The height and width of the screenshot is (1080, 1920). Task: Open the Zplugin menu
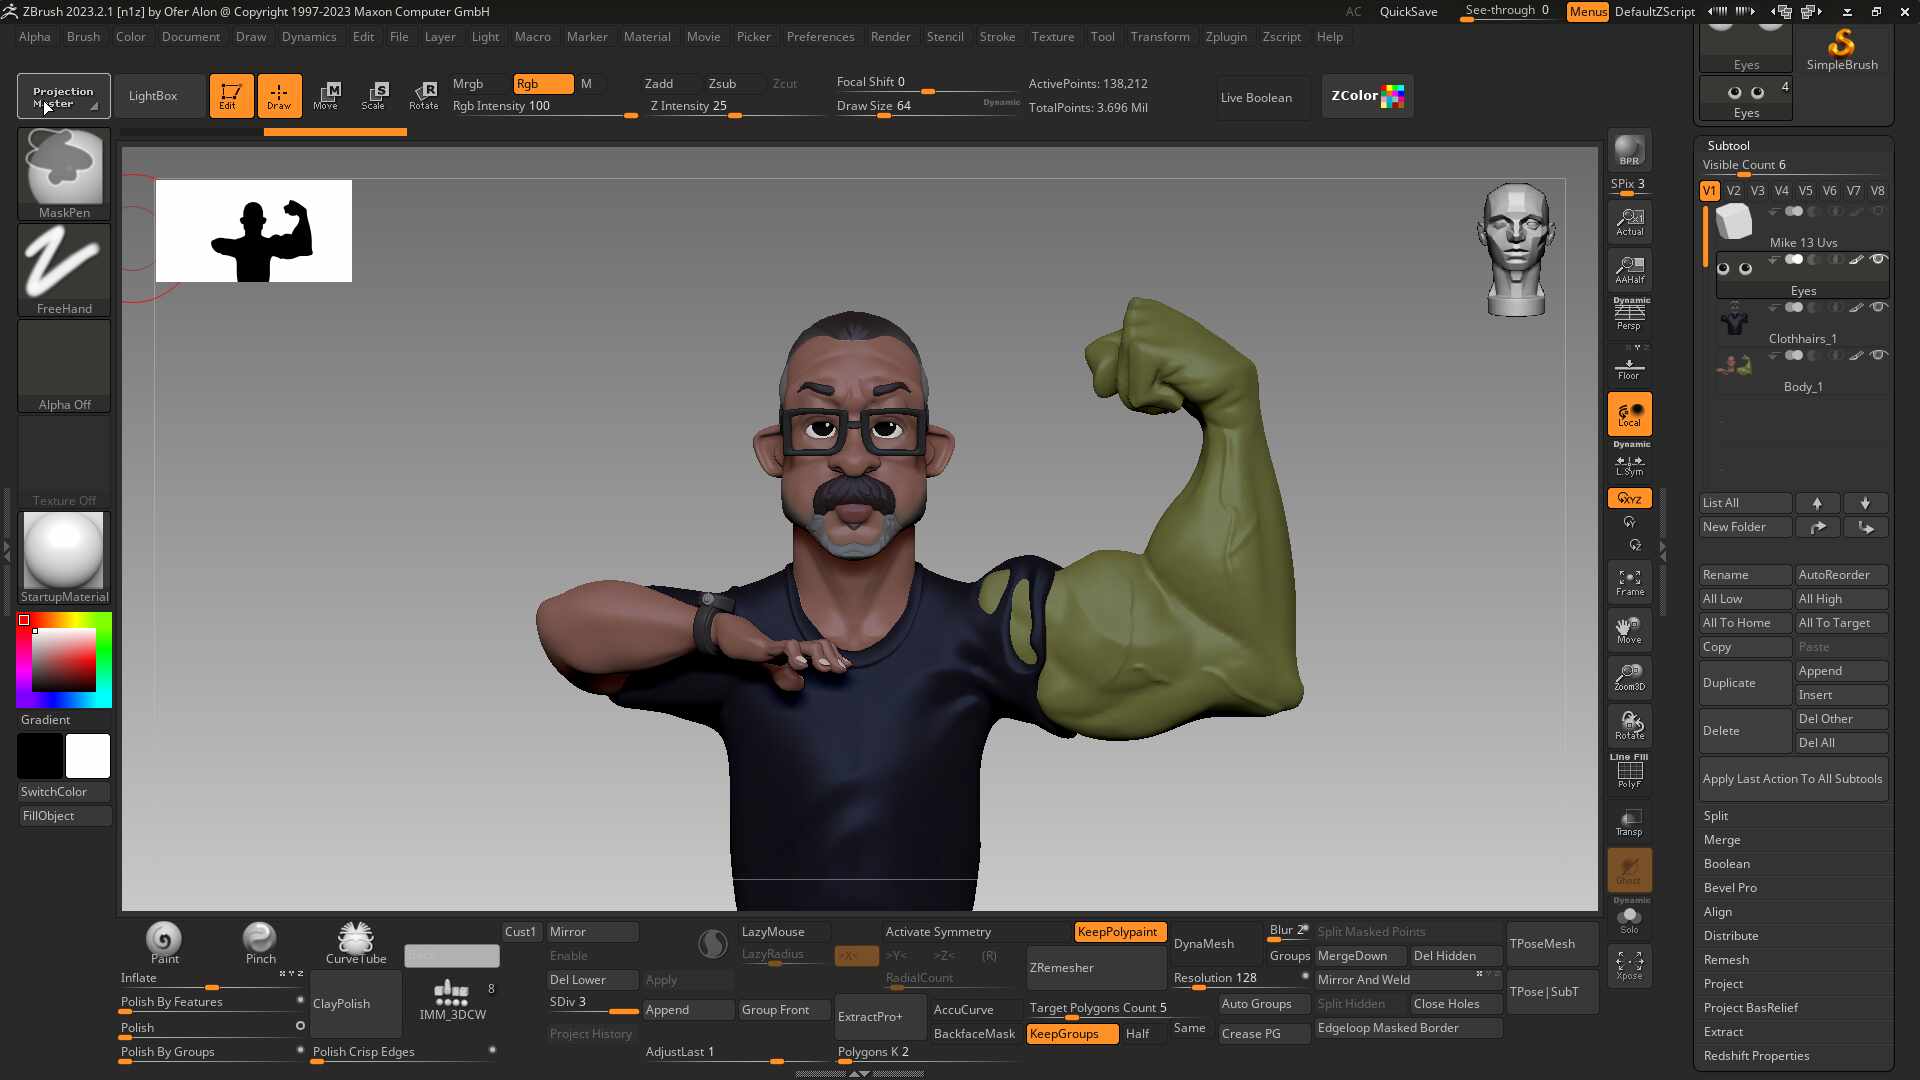1225,37
